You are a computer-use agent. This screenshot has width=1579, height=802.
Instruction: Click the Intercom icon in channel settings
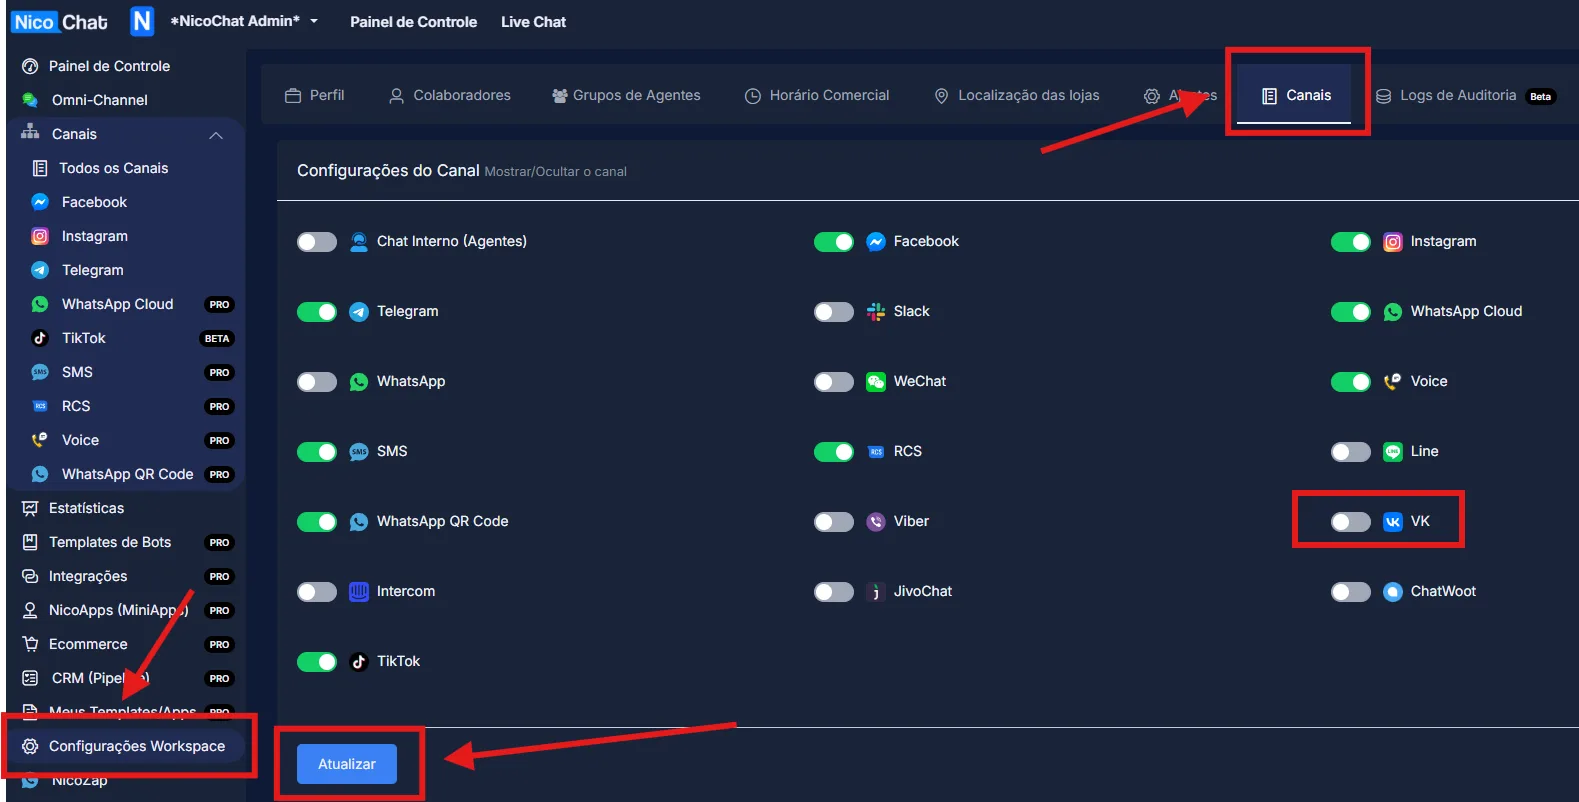(x=359, y=592)
